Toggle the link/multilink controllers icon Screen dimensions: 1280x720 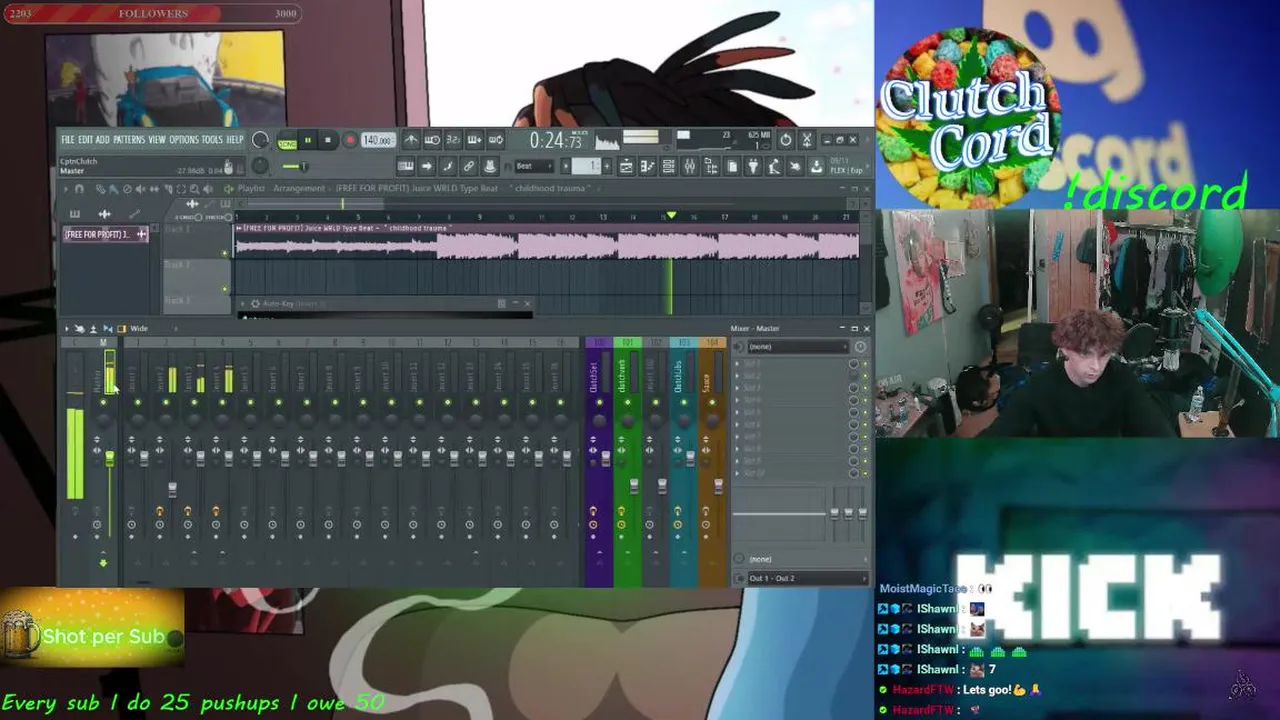pos(468,166)
